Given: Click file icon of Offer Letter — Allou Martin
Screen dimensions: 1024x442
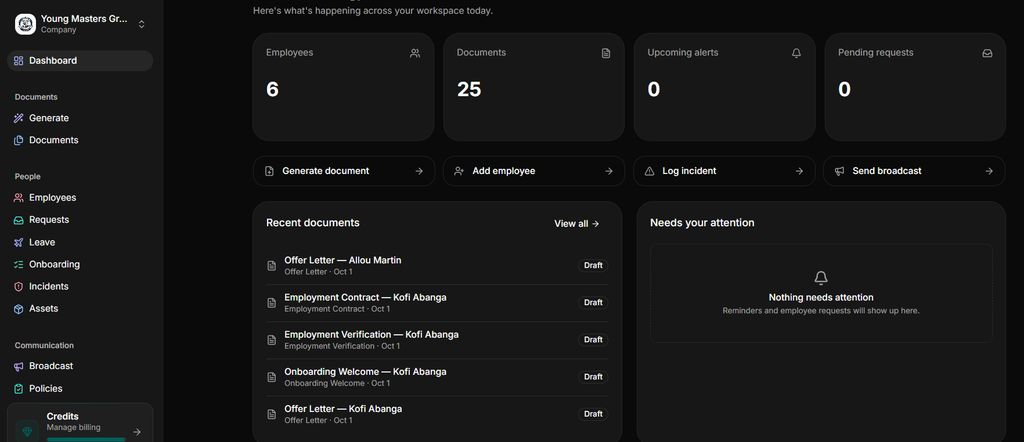Looking at the screenshot, I should [272, 266].
